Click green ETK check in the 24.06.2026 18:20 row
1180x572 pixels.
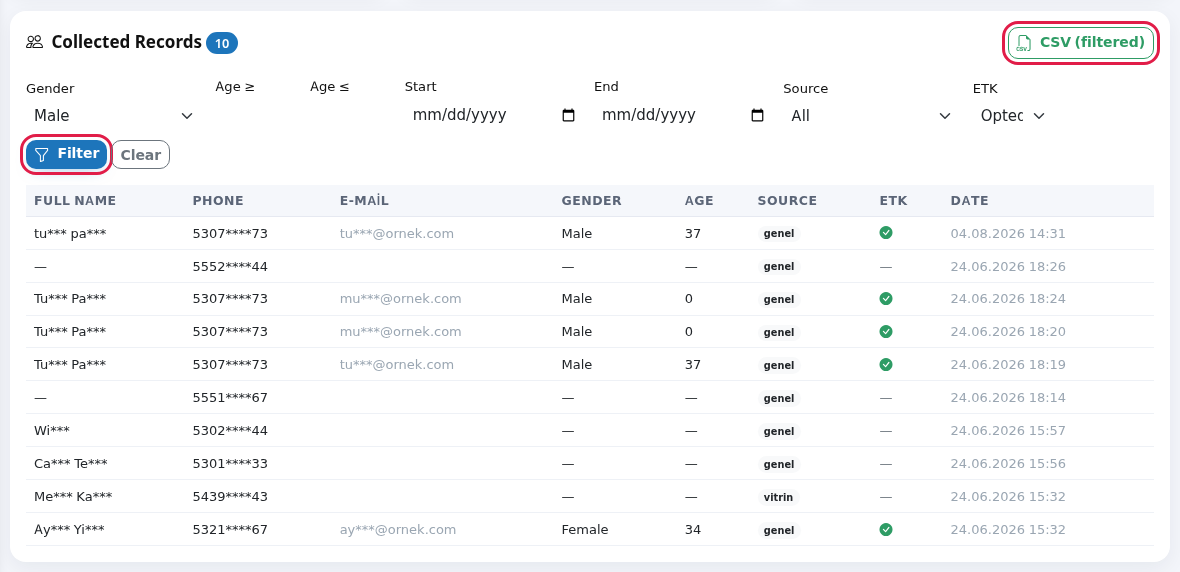pos(886,331)
